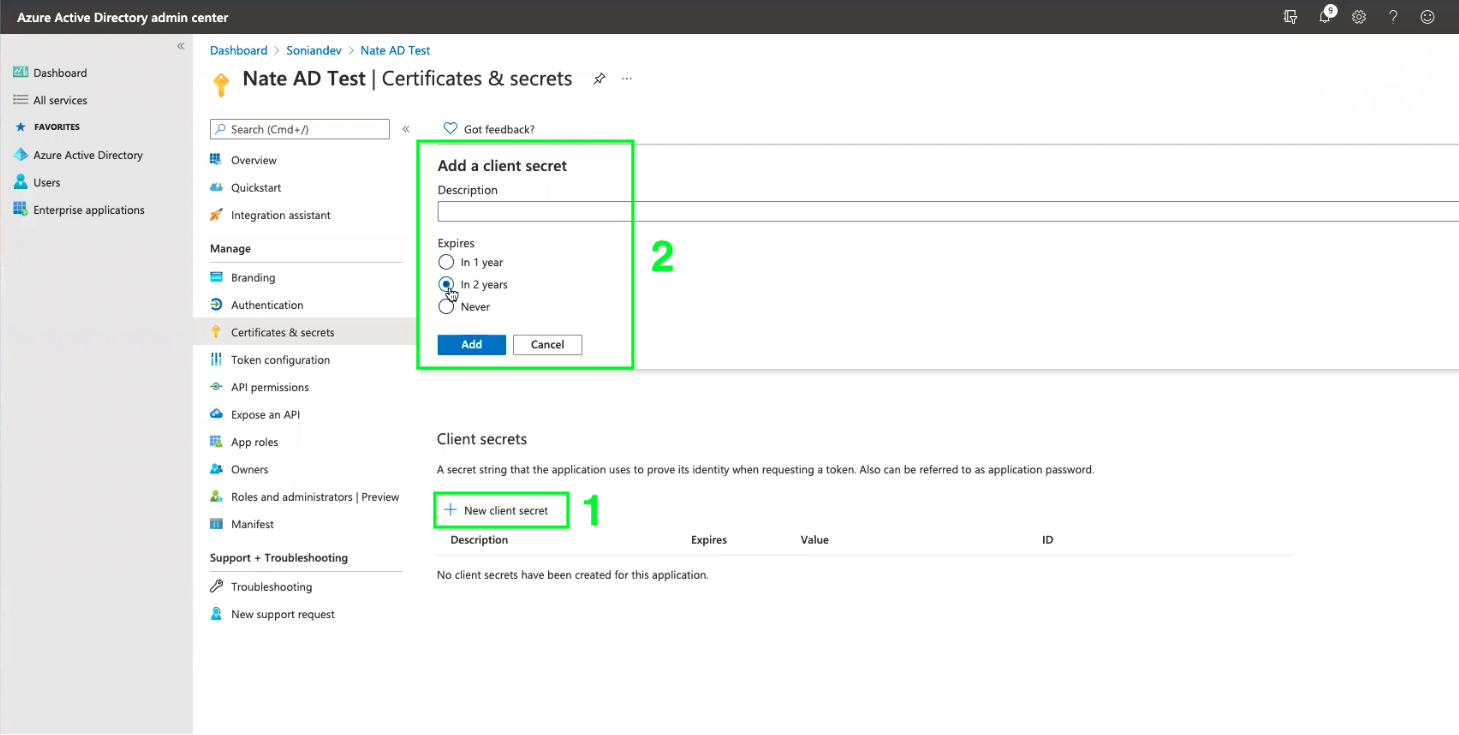Viewport: 1459px width, 735px height.
Task: Click Azure Active Directory admin center title
Action: [123, 18]
